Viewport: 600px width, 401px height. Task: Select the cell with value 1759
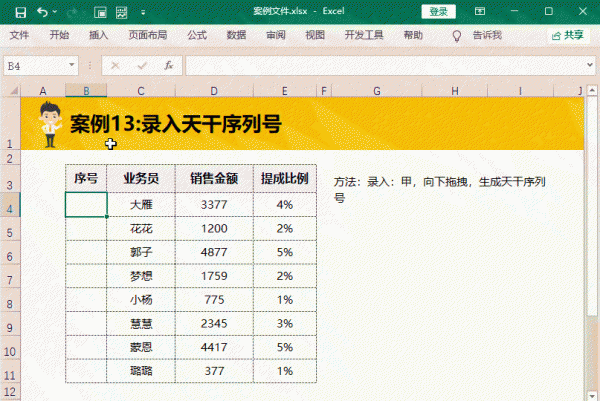tap(214, 276)
